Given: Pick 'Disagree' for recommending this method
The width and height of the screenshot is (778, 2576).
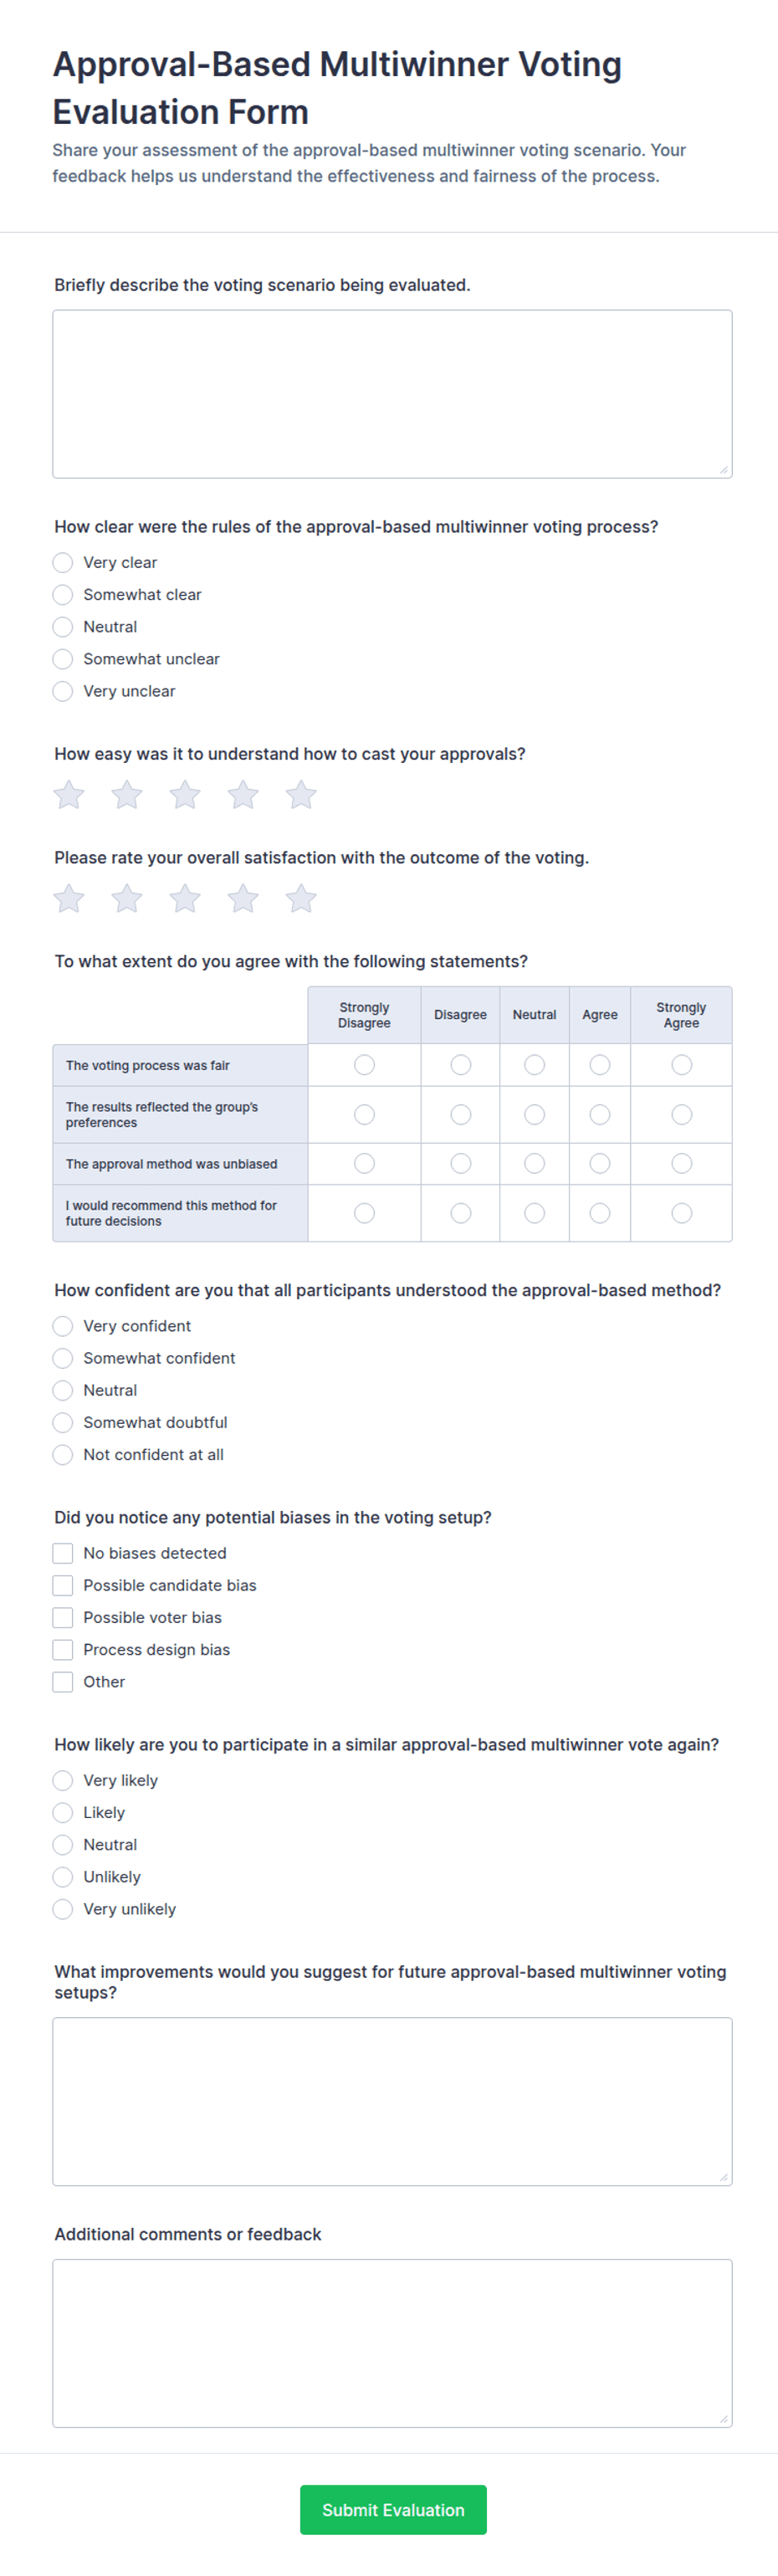Looking at the screenshot, I should 461,1213.
